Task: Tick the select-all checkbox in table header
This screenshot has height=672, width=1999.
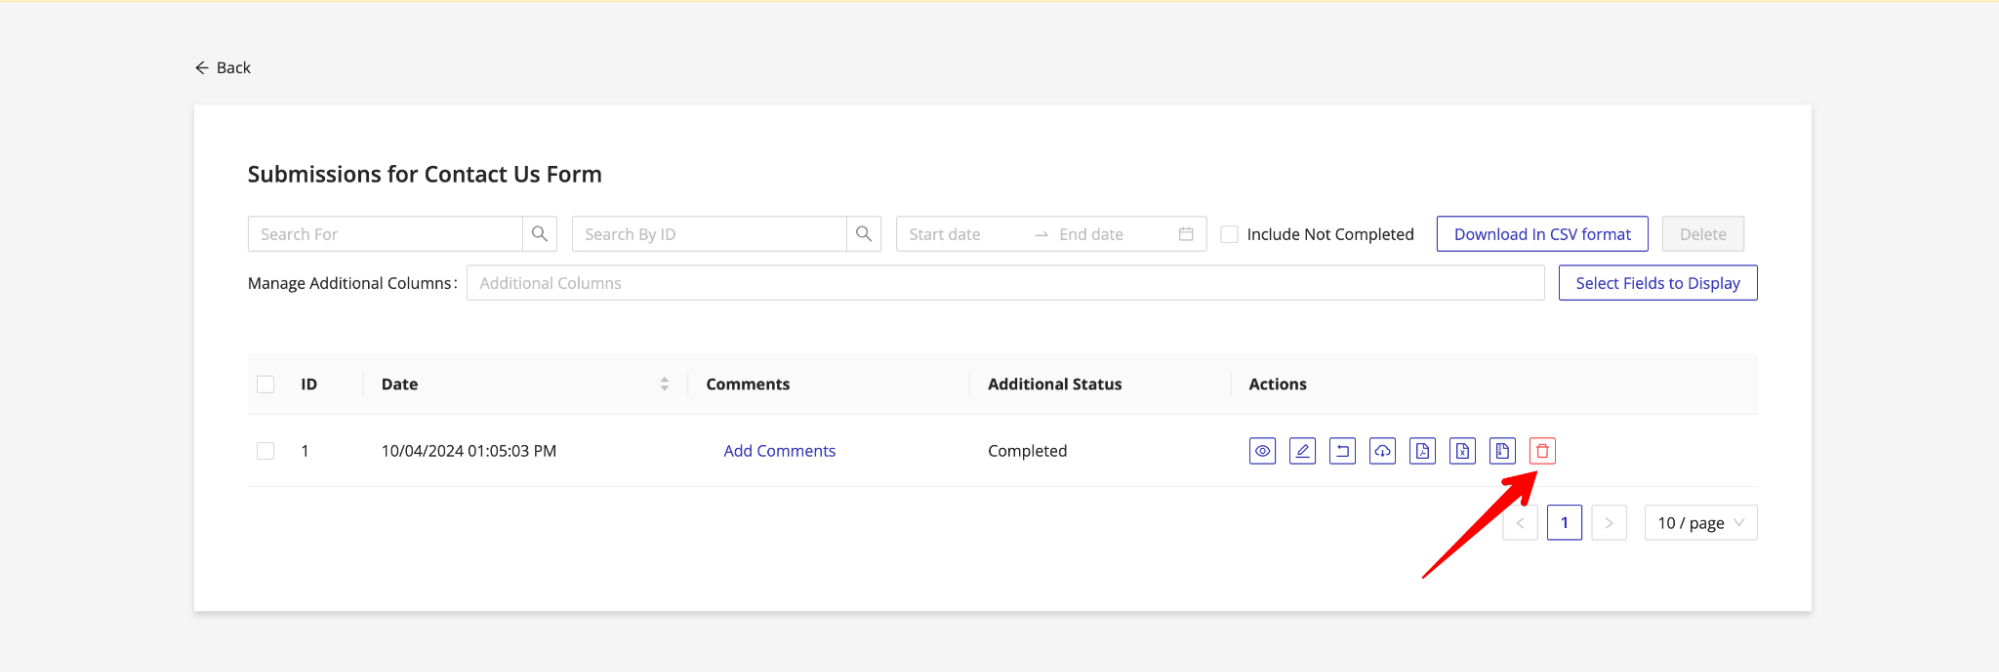Action: pyautogui.click(x=265, y=384)
